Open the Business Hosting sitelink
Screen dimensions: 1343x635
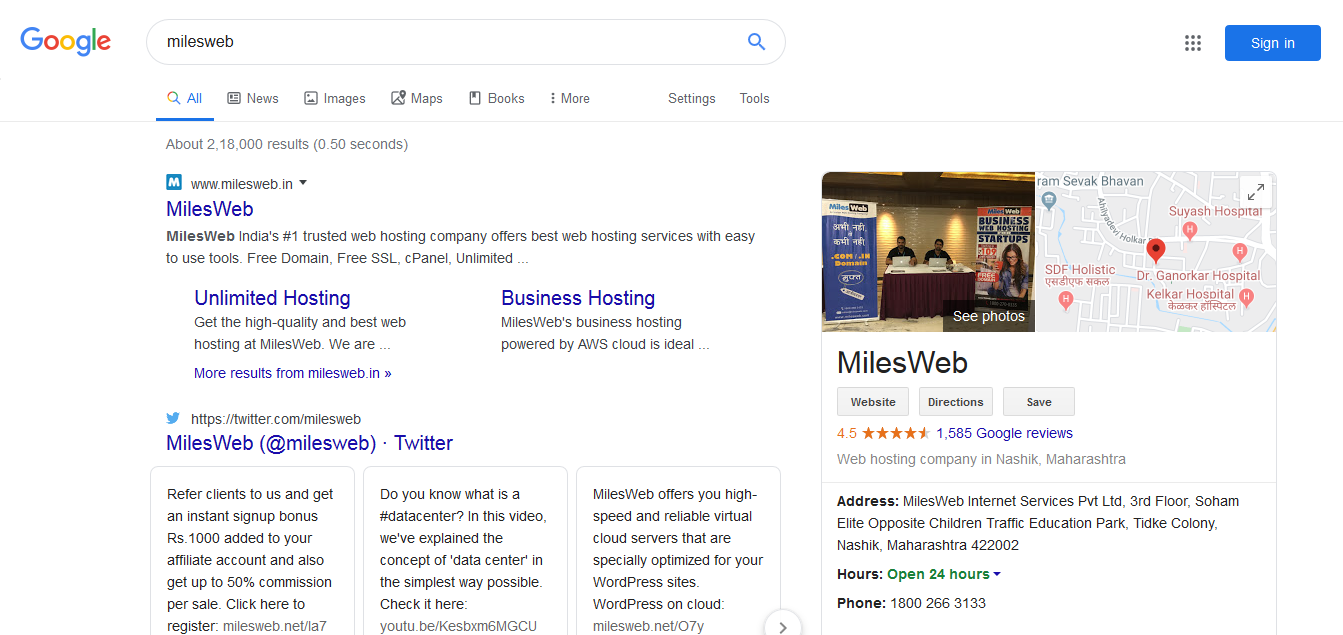(578, 298)
